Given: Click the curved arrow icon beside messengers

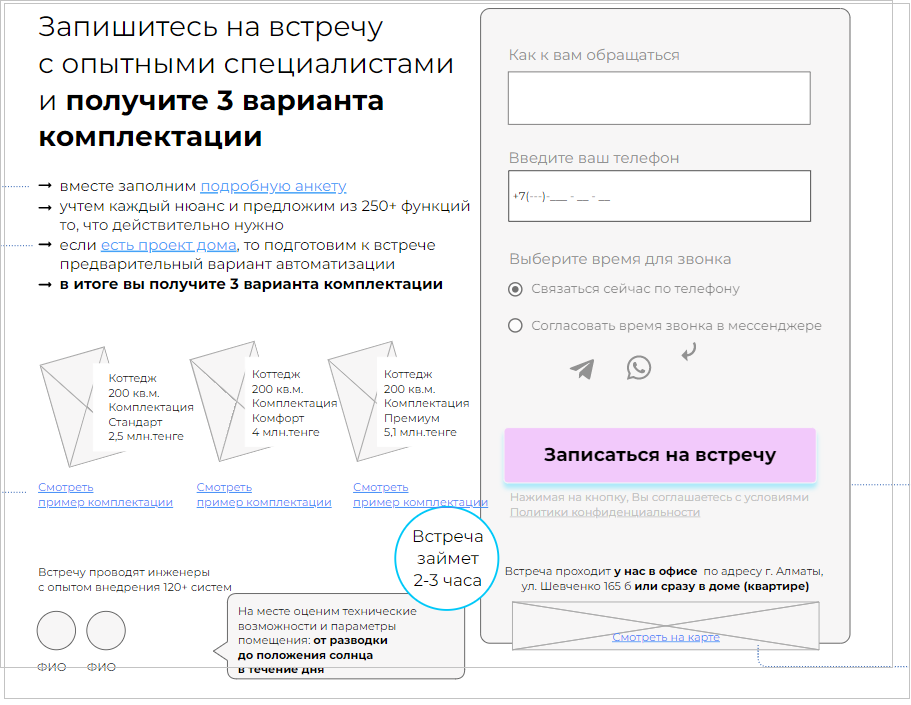Looking at the screenshot, I should (x=688, y=351).
